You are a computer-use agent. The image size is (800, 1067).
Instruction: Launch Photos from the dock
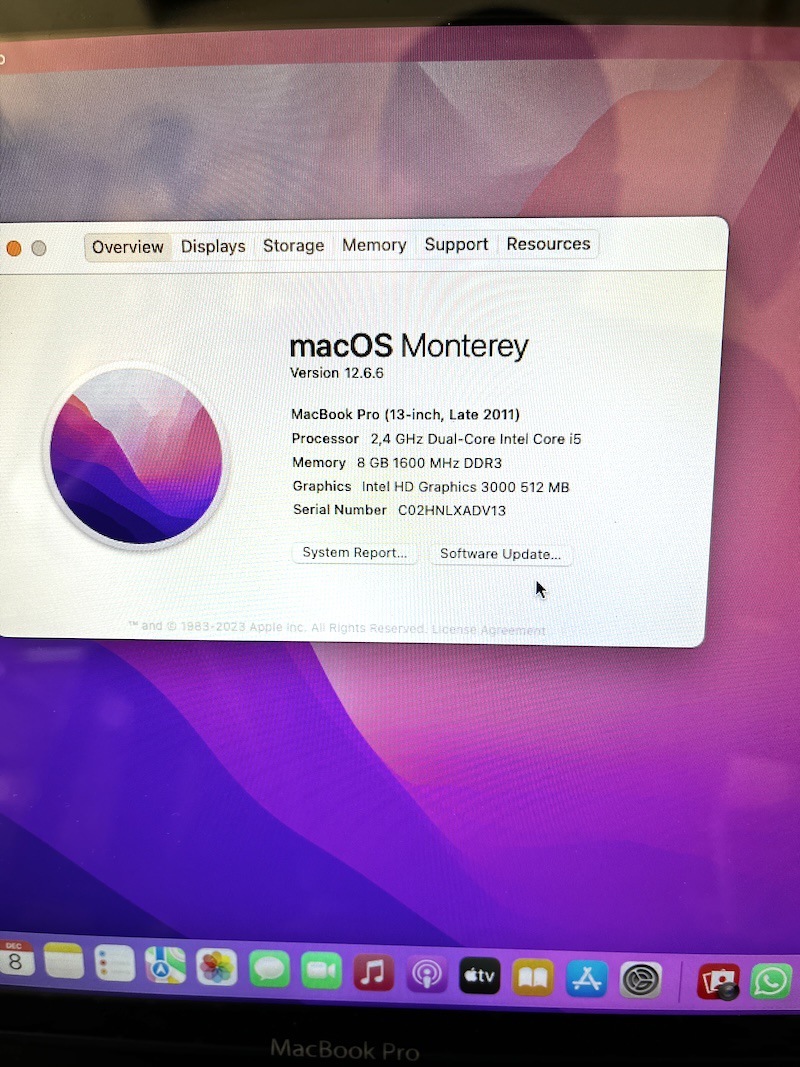point(216,967)
